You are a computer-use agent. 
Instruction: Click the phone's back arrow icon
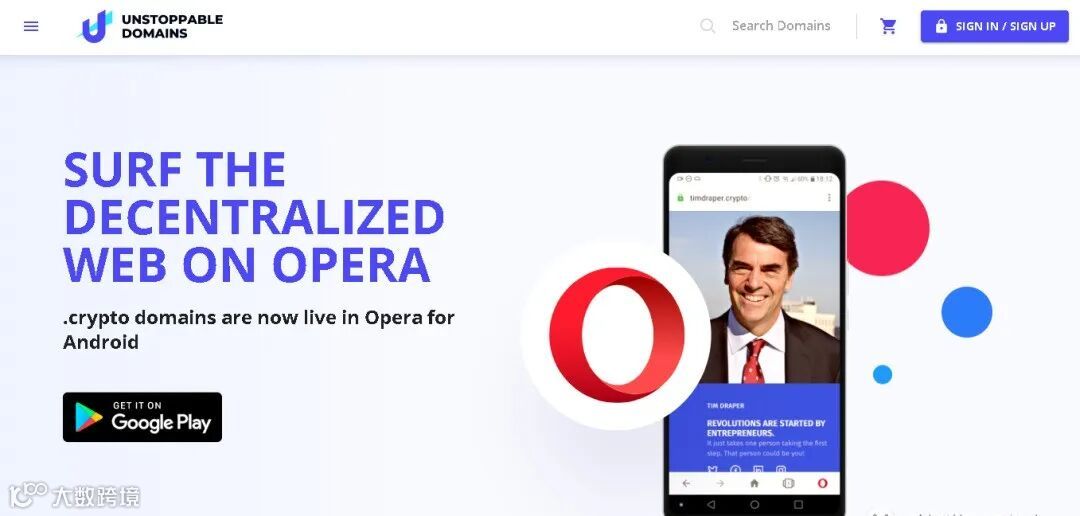(686, 484)
